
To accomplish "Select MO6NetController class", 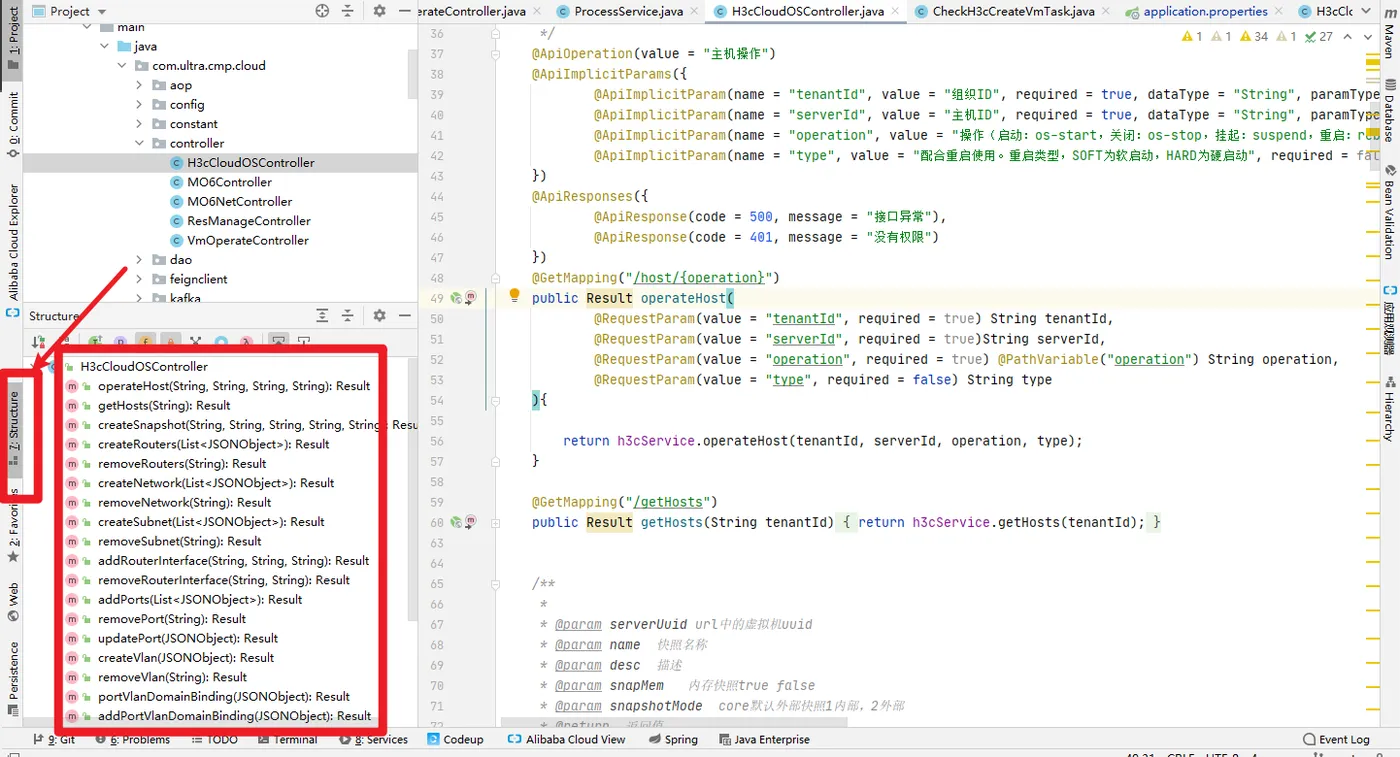I will 239,201.
